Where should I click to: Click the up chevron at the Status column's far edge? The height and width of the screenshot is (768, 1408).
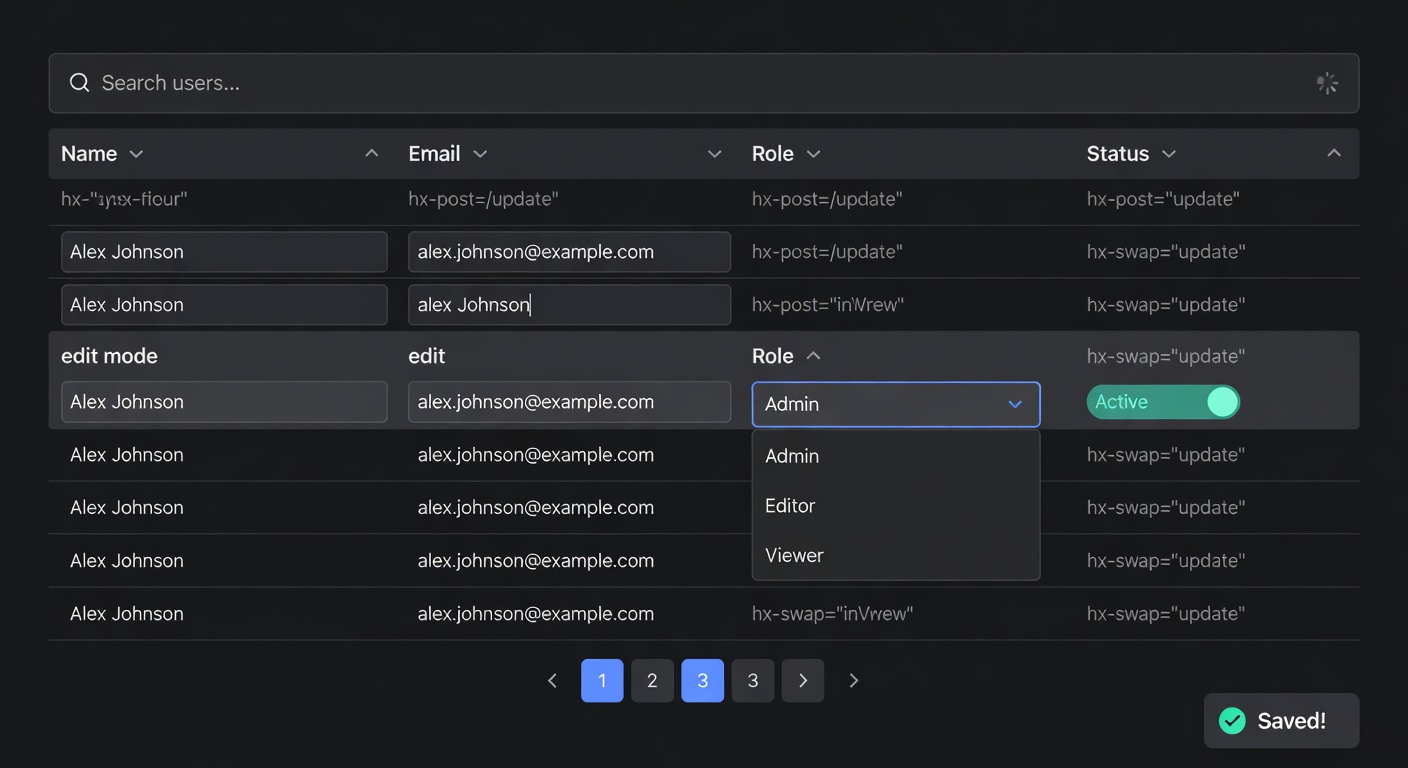pos(1334,153)
